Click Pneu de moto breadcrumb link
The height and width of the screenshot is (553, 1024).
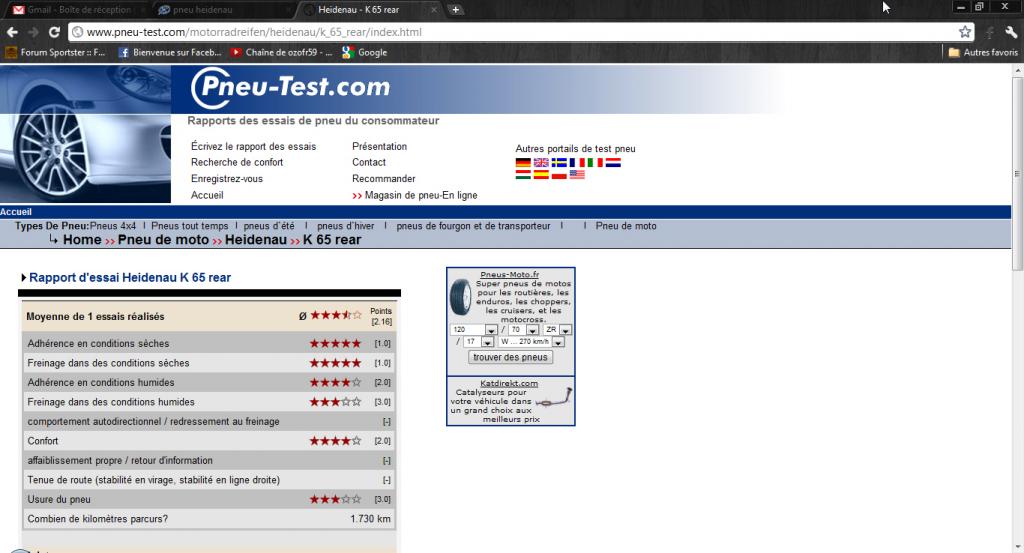pos(163,240)
